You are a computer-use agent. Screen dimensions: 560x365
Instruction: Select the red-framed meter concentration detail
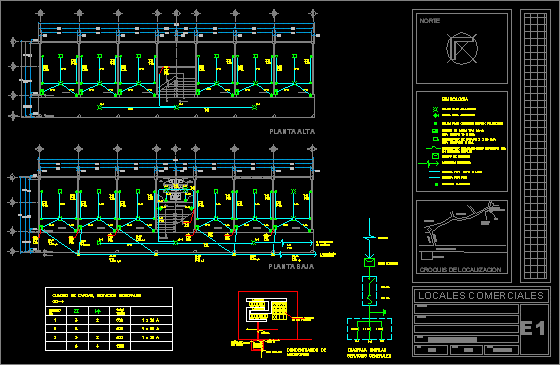[x=268, y=315]
